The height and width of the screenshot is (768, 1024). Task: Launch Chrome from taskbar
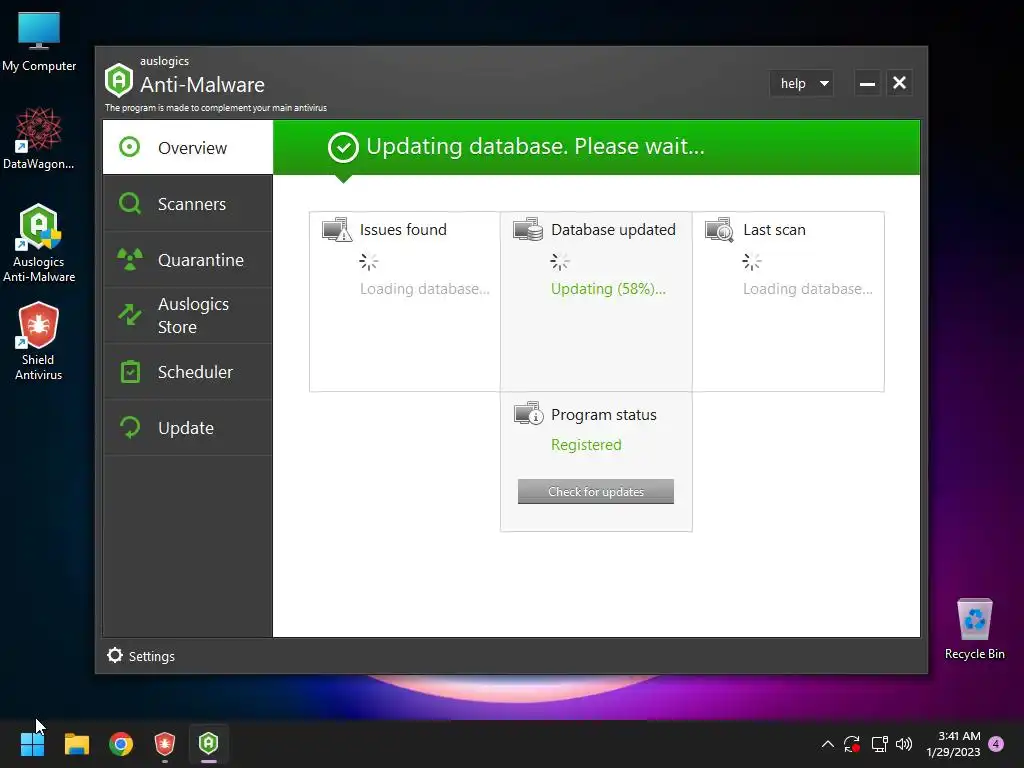(x=121, y=744)
